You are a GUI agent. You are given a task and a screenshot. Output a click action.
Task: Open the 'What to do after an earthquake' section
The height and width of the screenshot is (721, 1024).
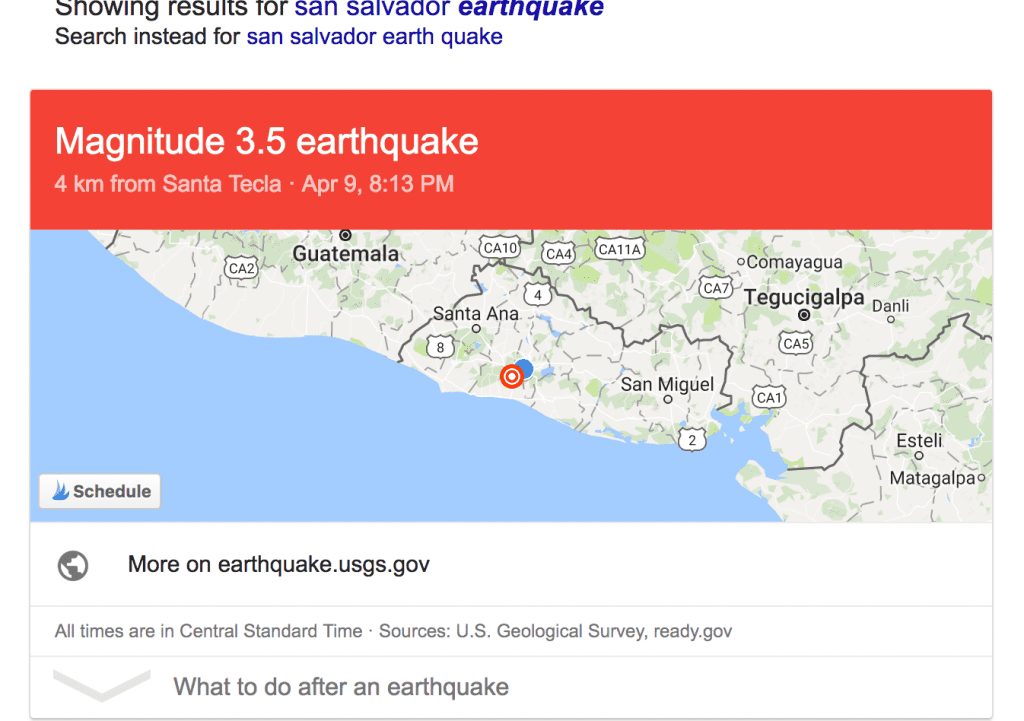coord(341,687)
